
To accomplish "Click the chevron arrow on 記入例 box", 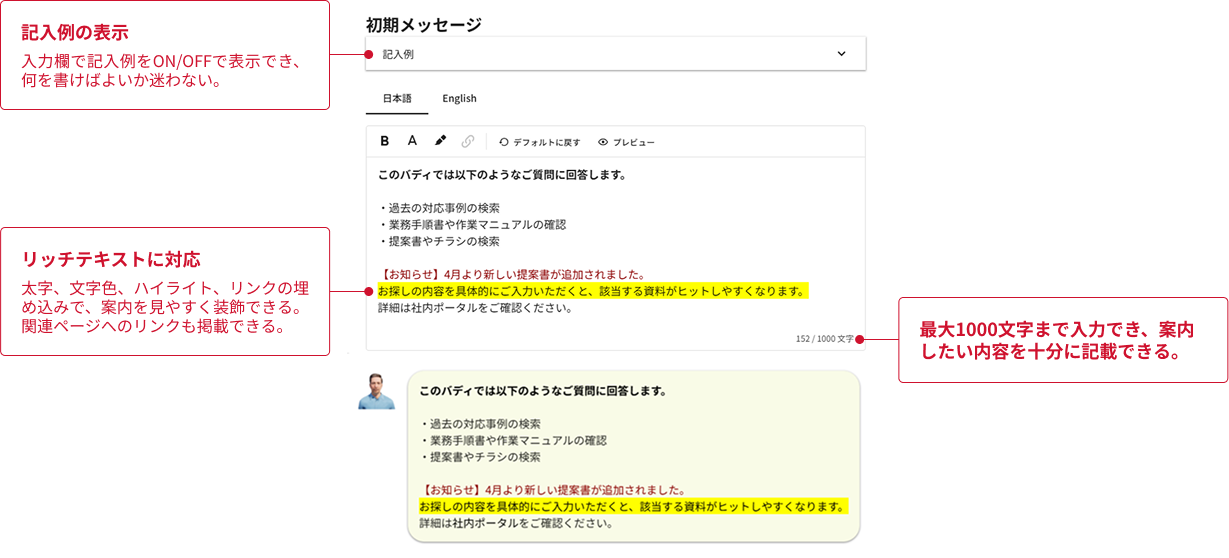I will 841,54.
